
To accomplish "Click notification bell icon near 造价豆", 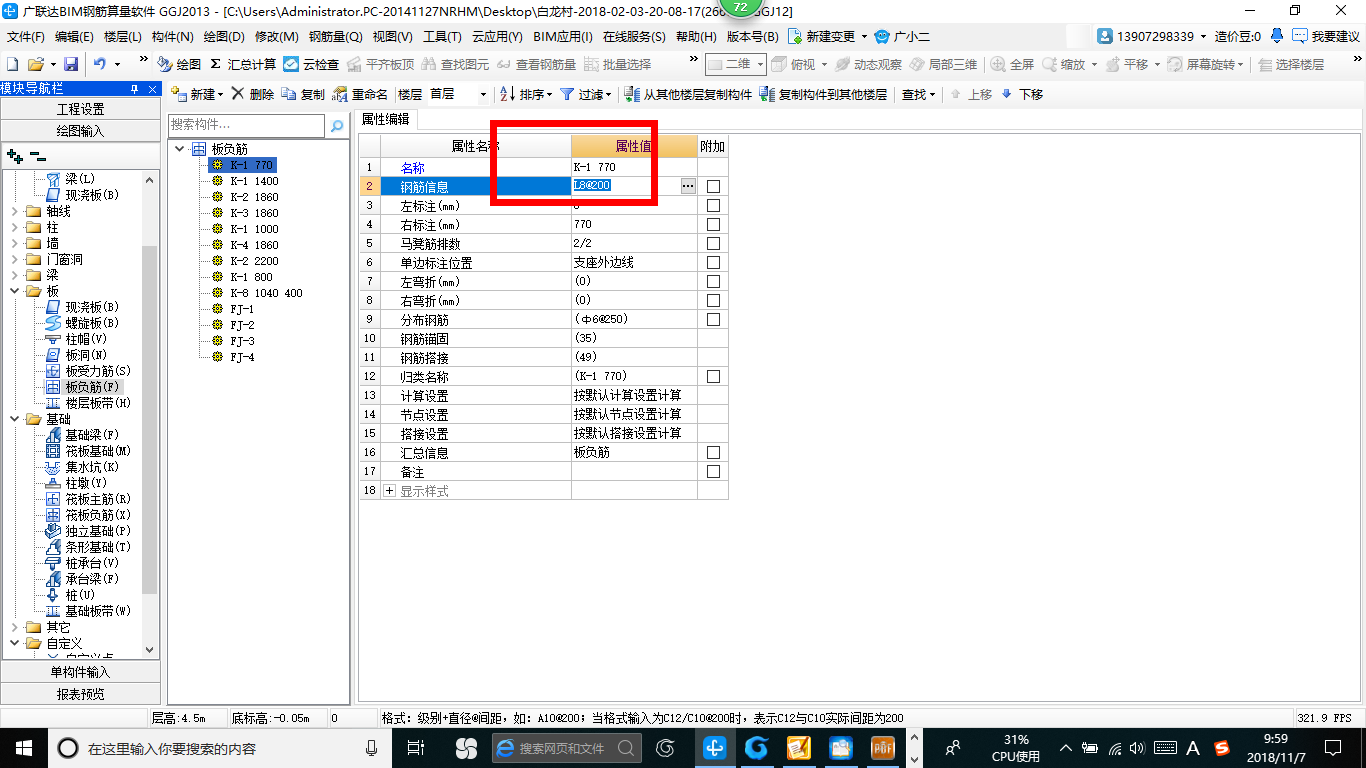I will 1277,36.
